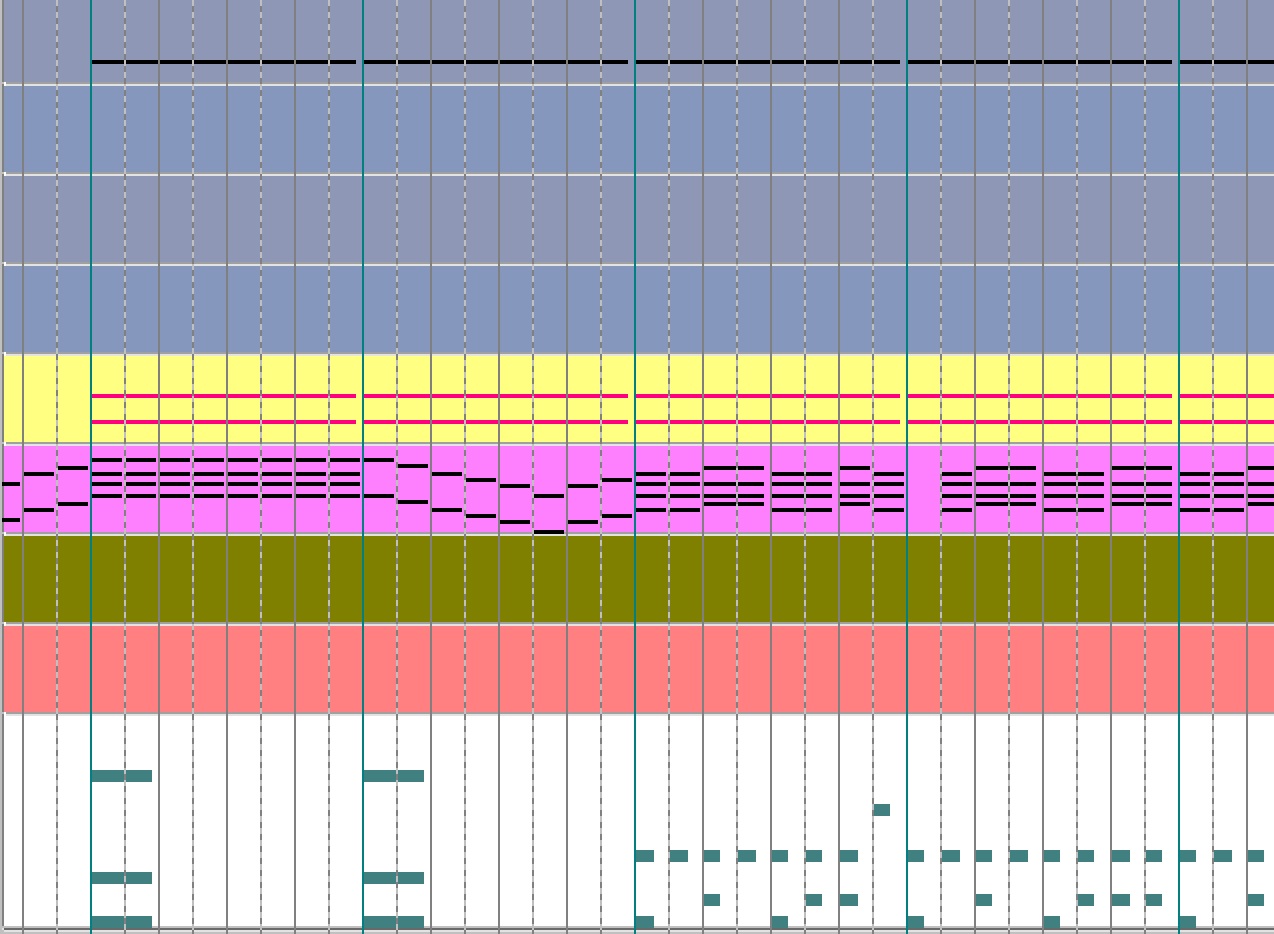
Task: Click the empty olive green track lane
Action: 640,579
